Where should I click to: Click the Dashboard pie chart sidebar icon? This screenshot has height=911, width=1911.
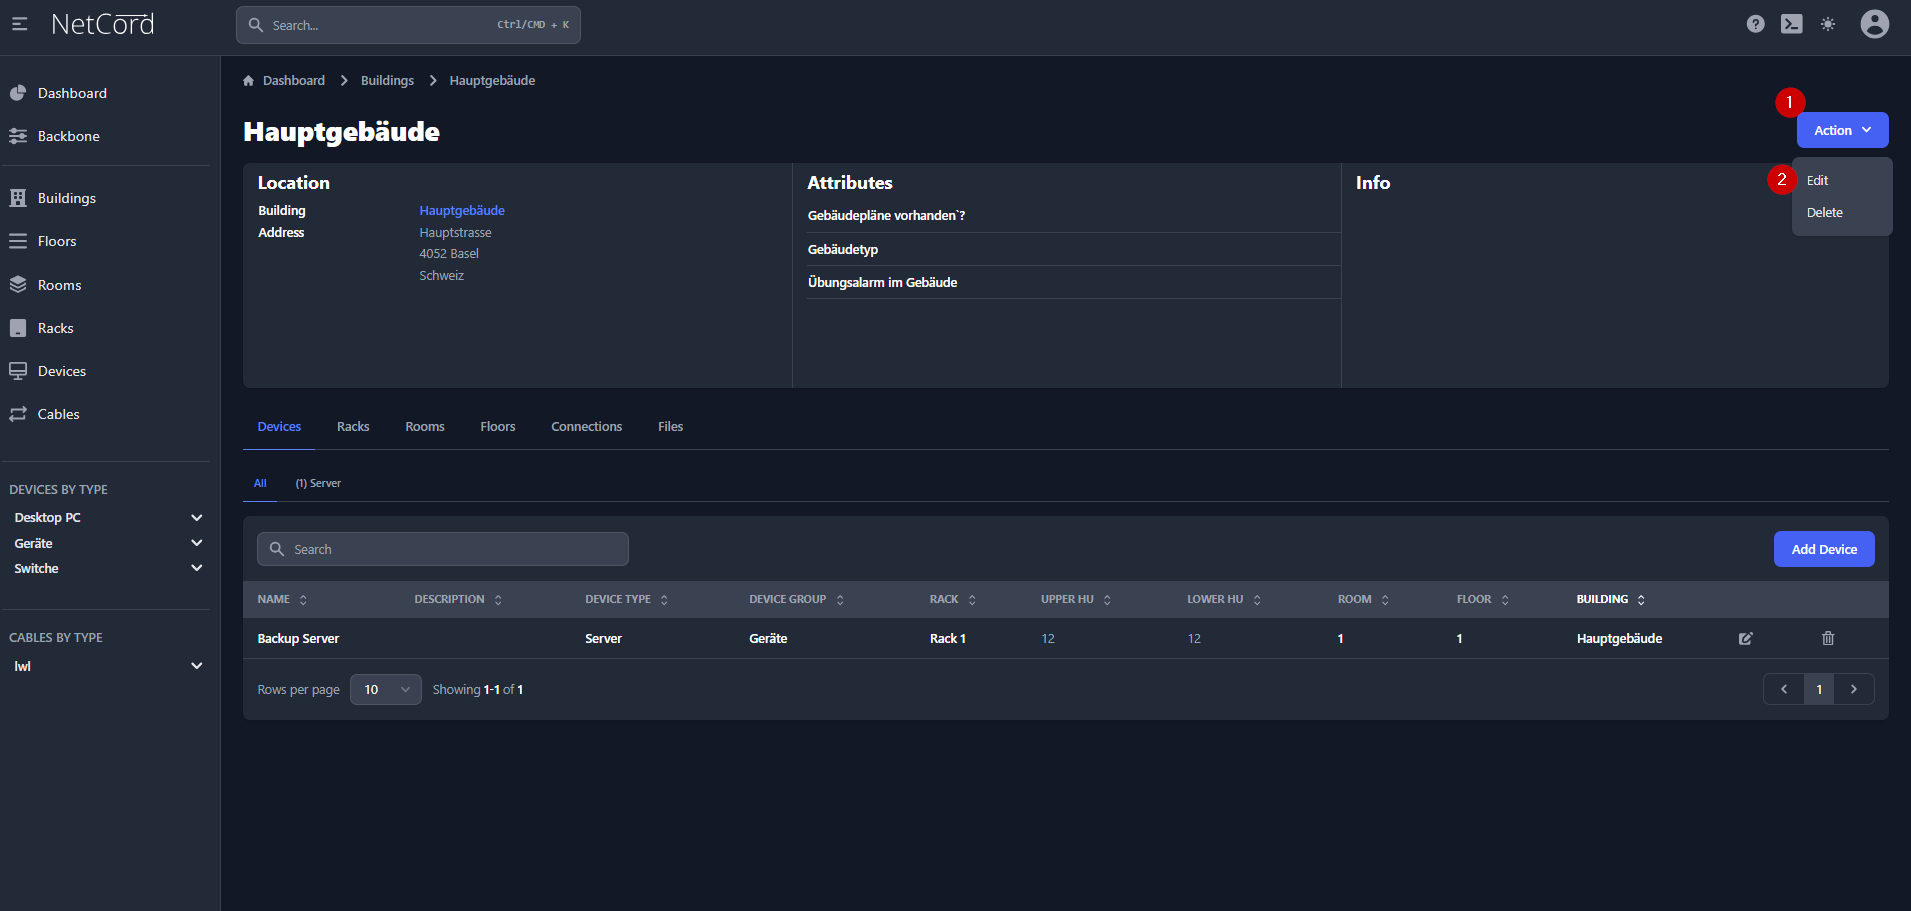click(18, 93)
